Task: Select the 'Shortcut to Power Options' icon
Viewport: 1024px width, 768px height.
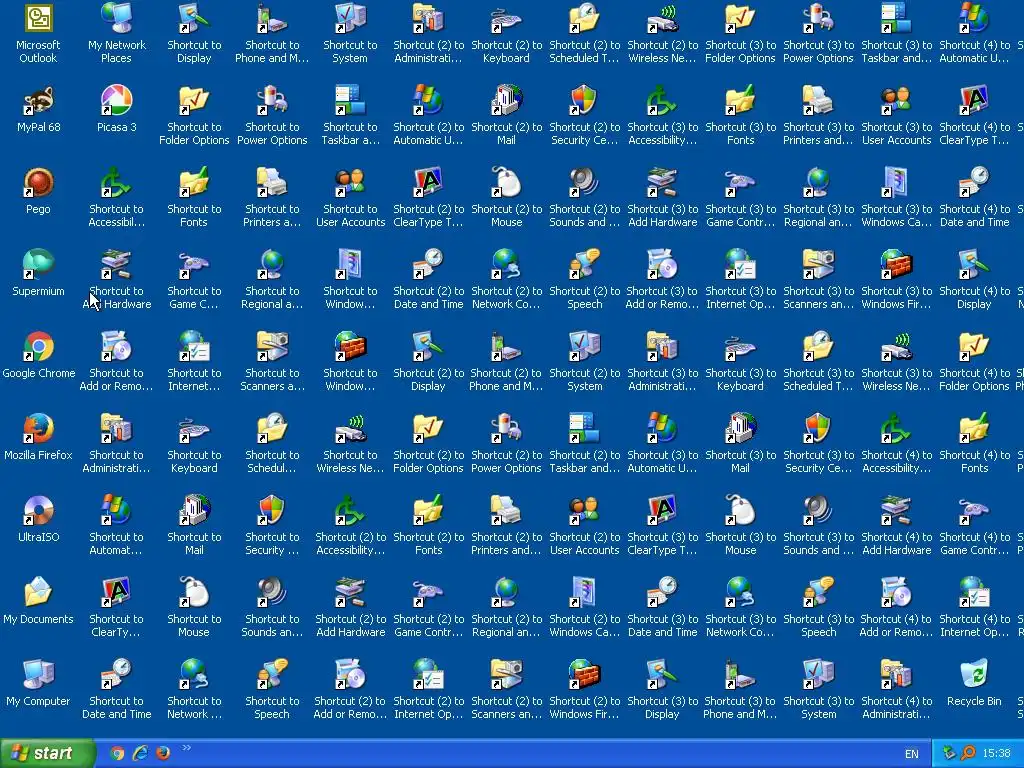Action: 272,115
